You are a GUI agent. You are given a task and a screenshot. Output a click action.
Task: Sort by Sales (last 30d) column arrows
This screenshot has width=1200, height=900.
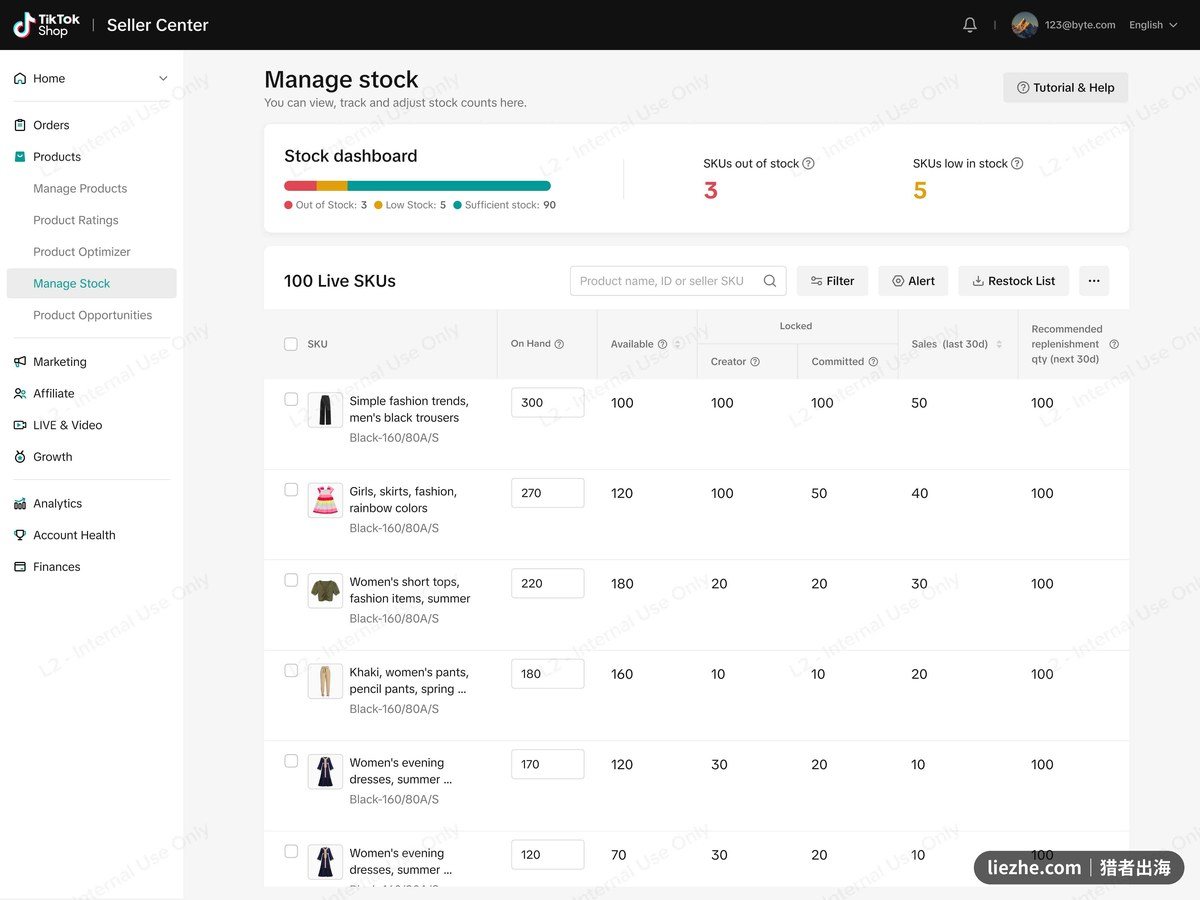(x=999, y=344)
